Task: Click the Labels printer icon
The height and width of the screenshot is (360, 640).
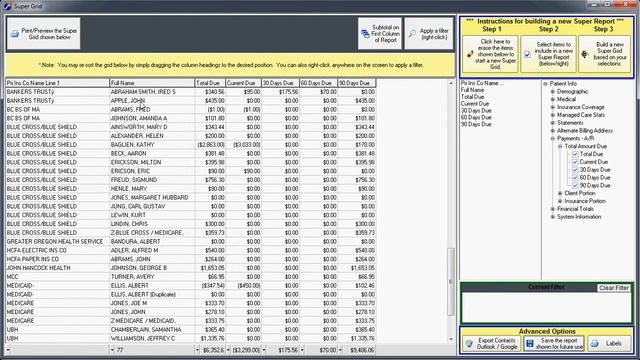Action: point(595,344)
